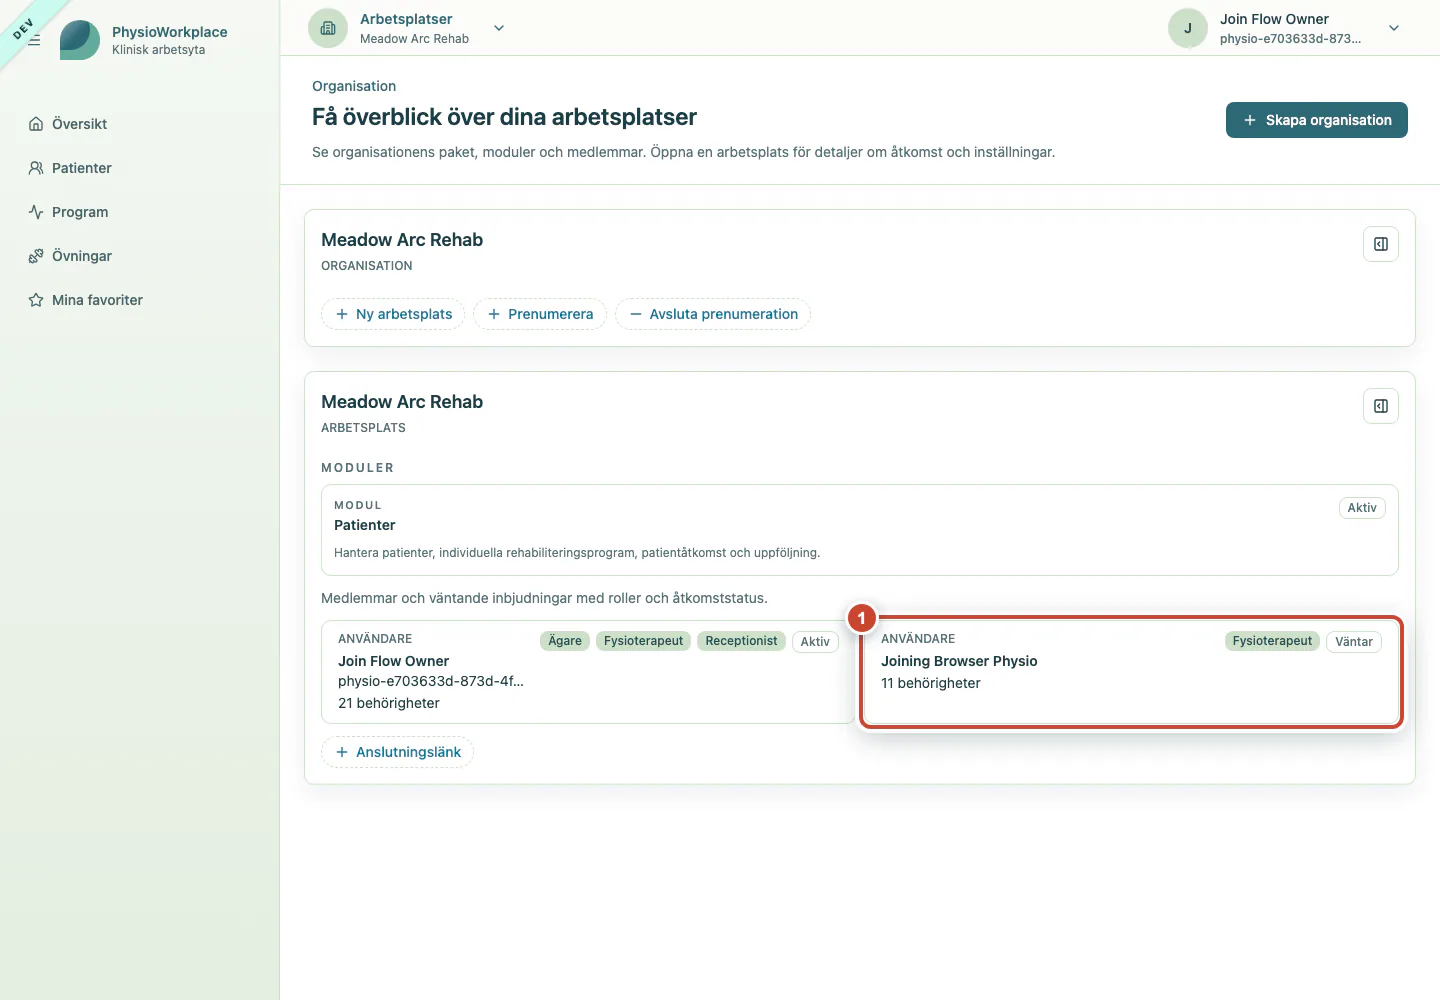Click the 21 behörigheter text
This screenshot has width=1440, height=1000.
point(389,703)
